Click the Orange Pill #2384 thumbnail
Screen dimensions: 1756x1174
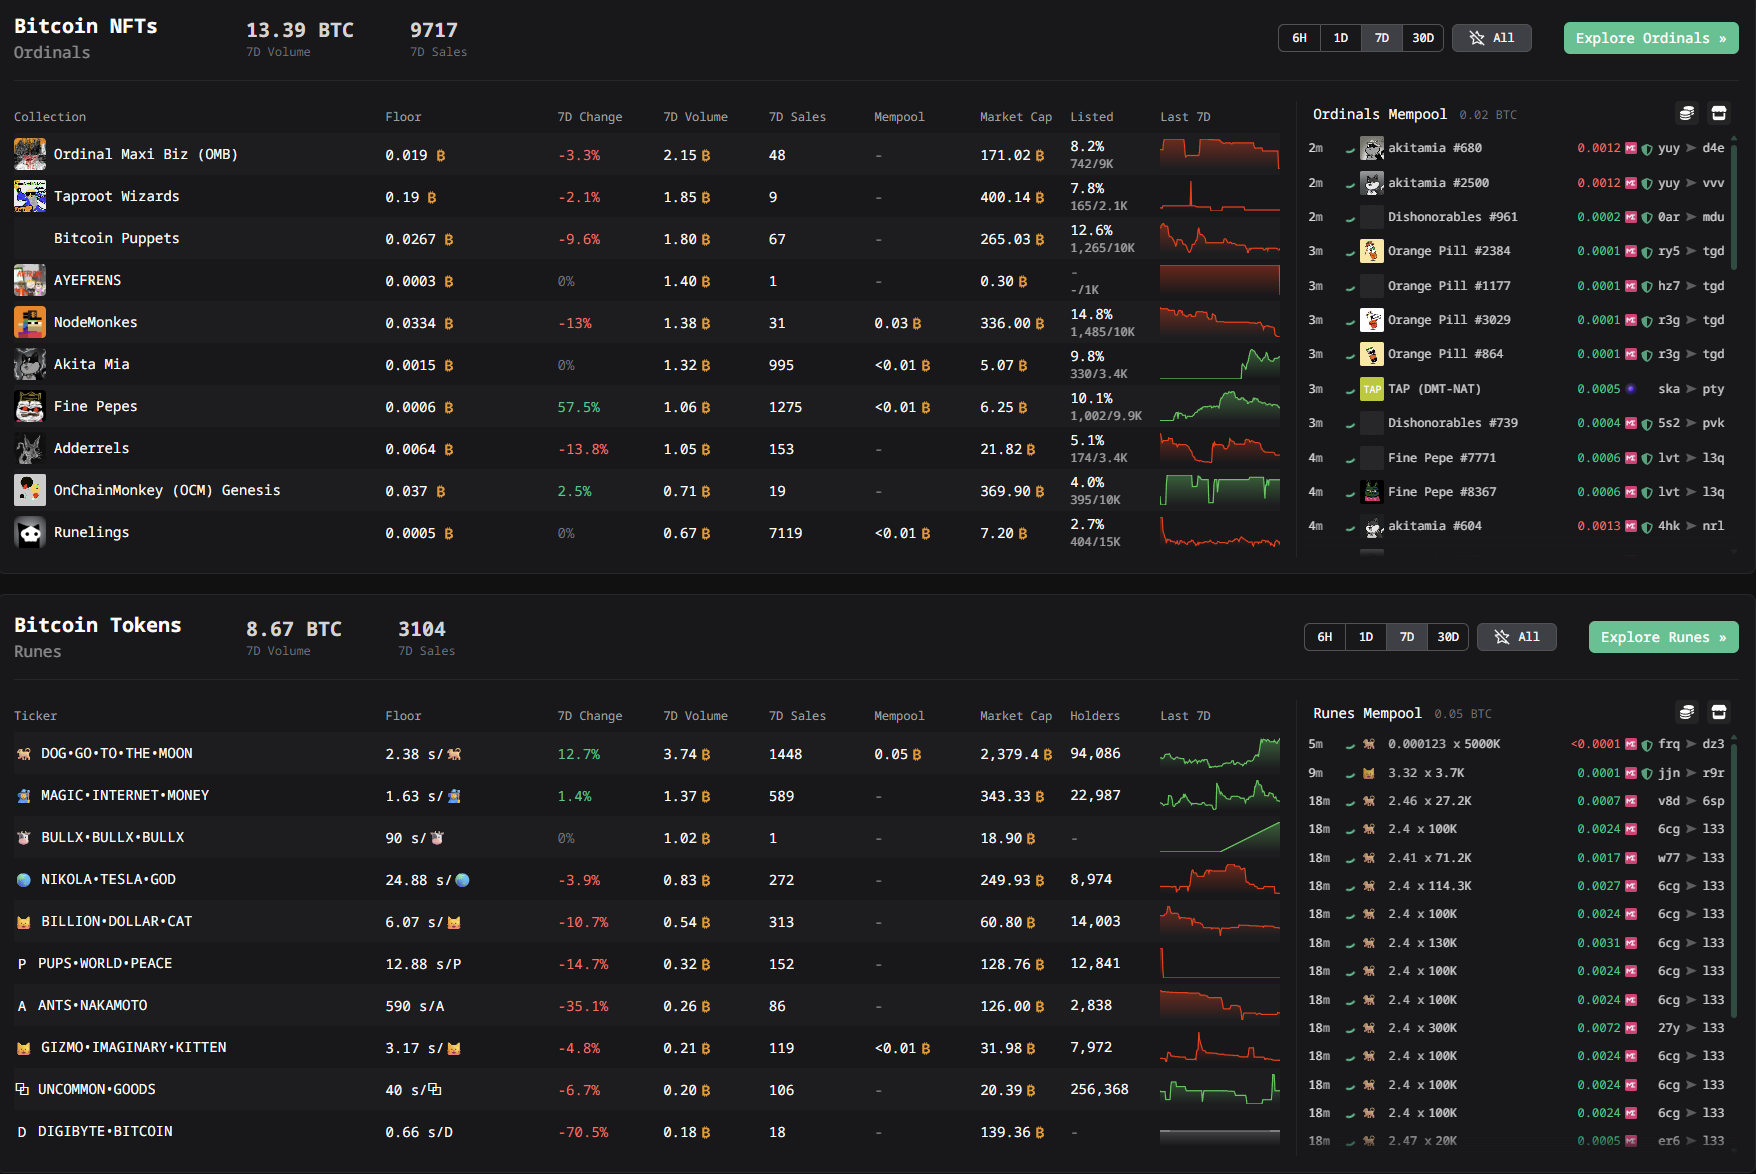[1372, 251]
